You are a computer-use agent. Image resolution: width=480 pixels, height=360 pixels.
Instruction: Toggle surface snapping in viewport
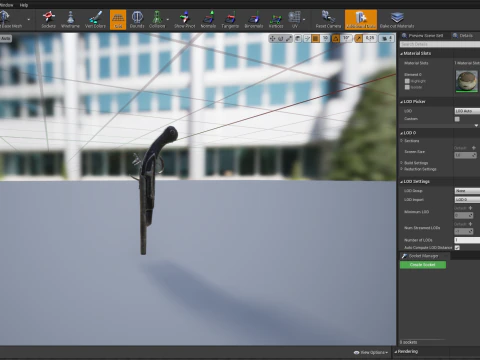click(x=307, y=38)
